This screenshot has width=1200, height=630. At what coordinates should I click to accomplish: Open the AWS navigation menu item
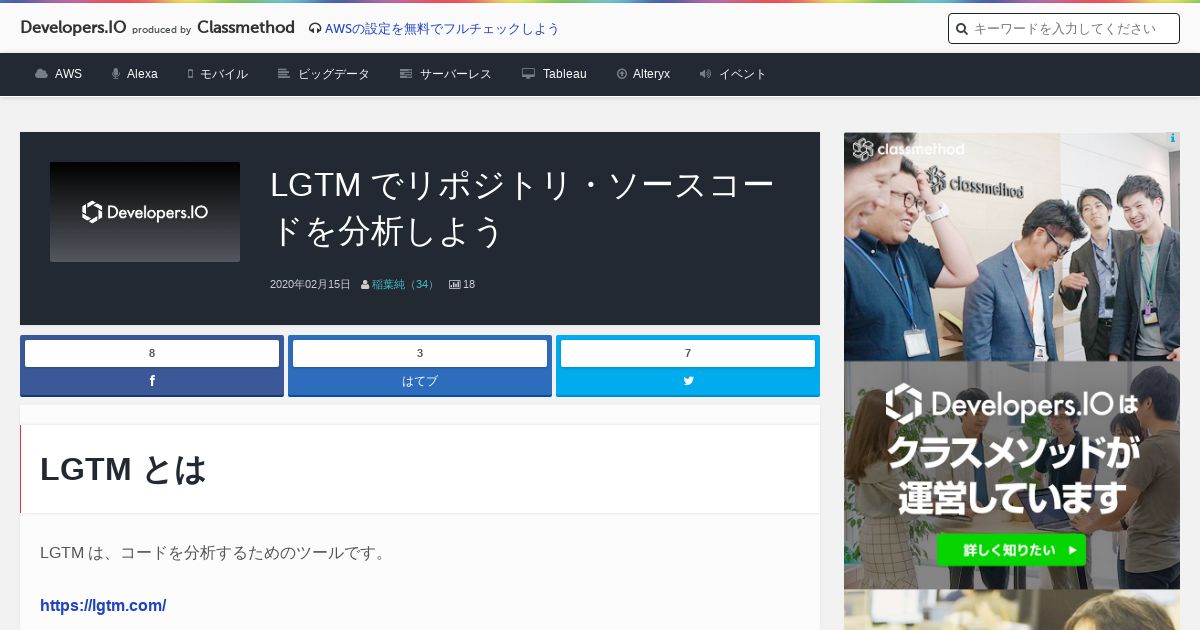pos(58,74)
